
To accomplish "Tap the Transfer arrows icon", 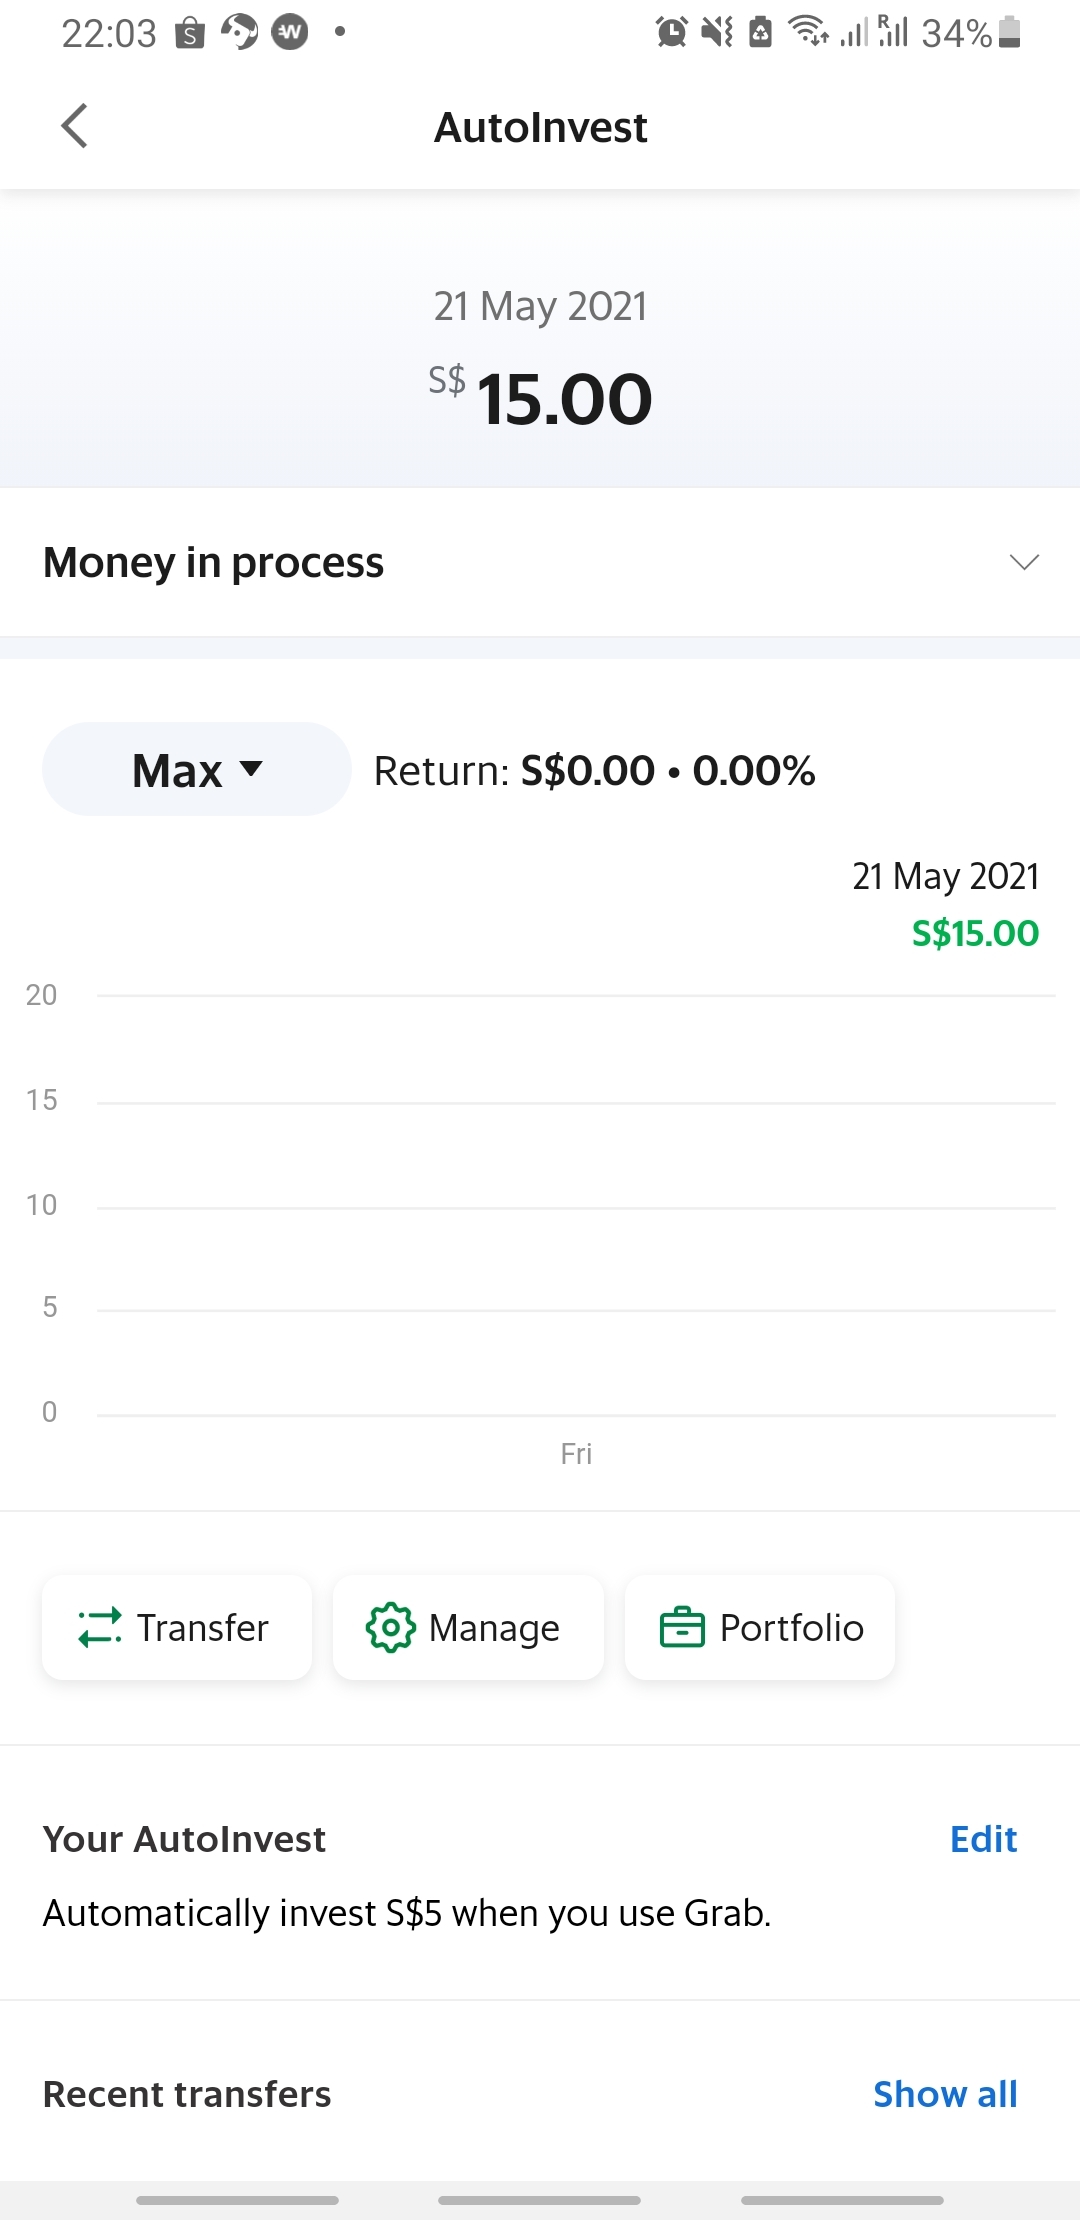I will 100,1627.
